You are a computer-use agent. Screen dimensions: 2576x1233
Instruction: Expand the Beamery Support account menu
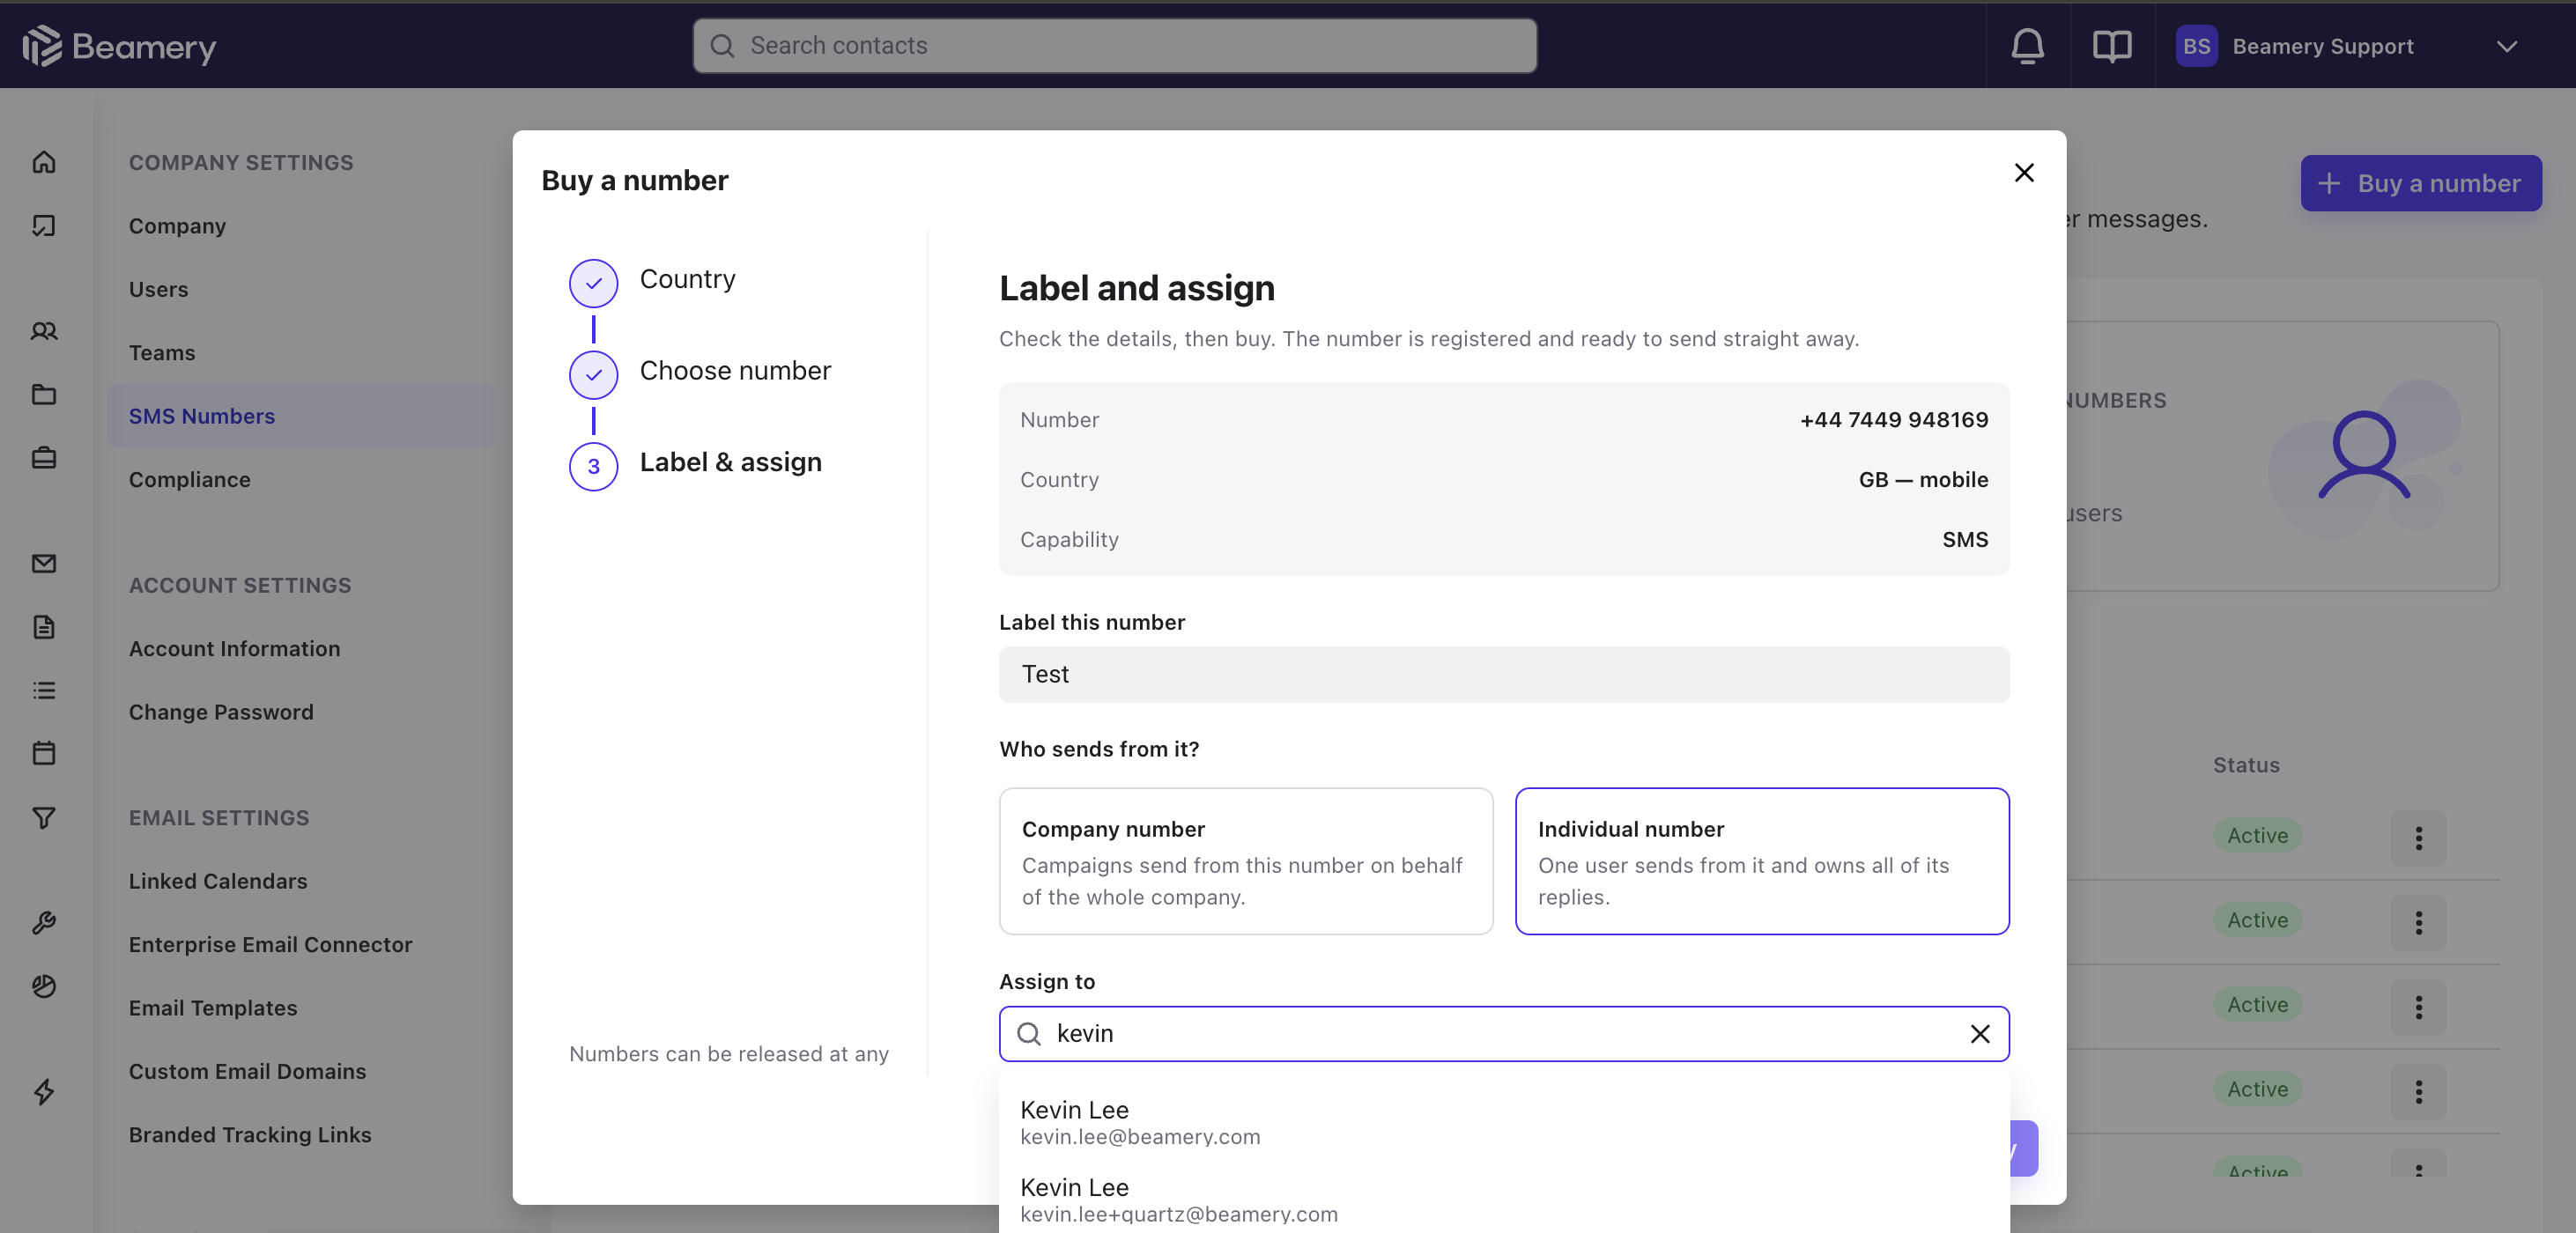click(x=2506, y=47)
